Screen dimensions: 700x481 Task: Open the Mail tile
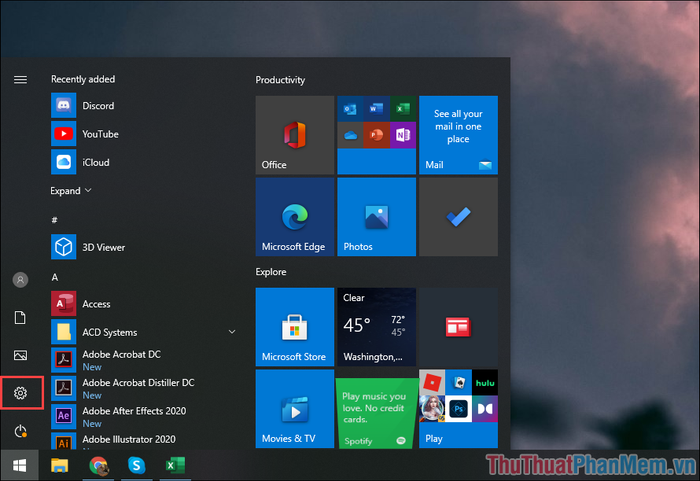tap(458, 135)
